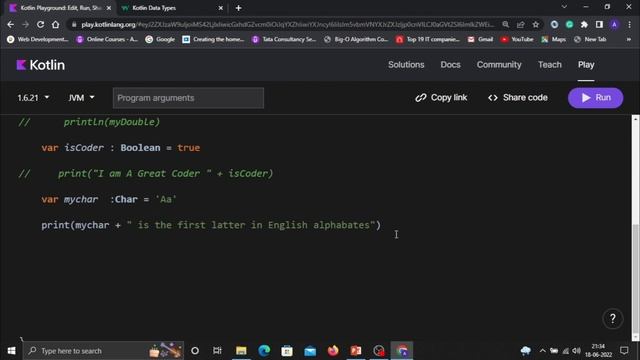Select the Play menu item
Viewport: 640px width, 360px height.
coord(586,65)
